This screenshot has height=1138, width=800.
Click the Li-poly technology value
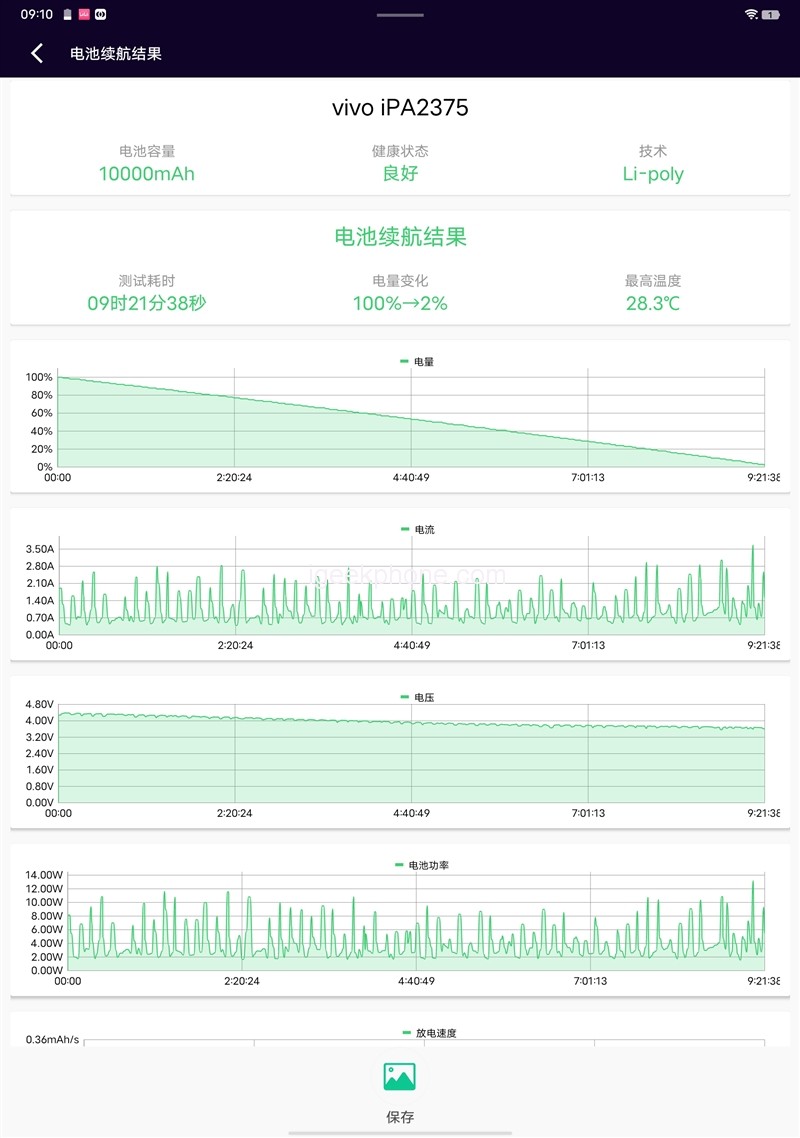[x=652, y=174]
